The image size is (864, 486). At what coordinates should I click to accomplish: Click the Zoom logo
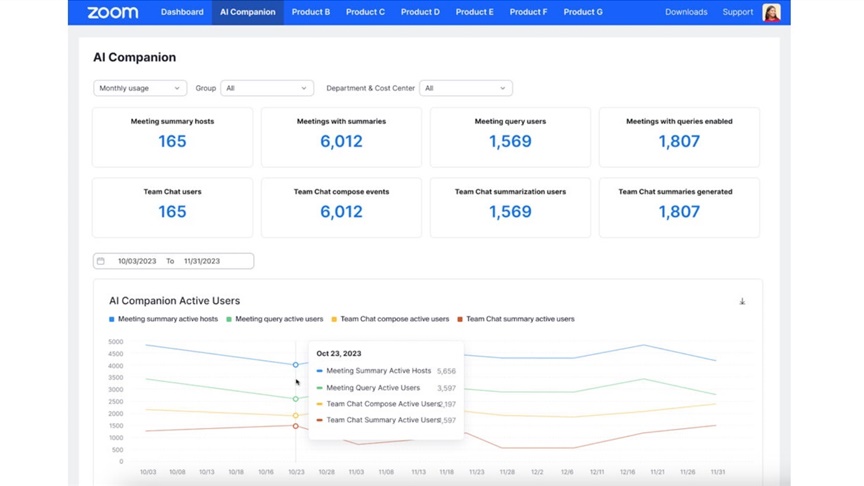tap(113, 12)
